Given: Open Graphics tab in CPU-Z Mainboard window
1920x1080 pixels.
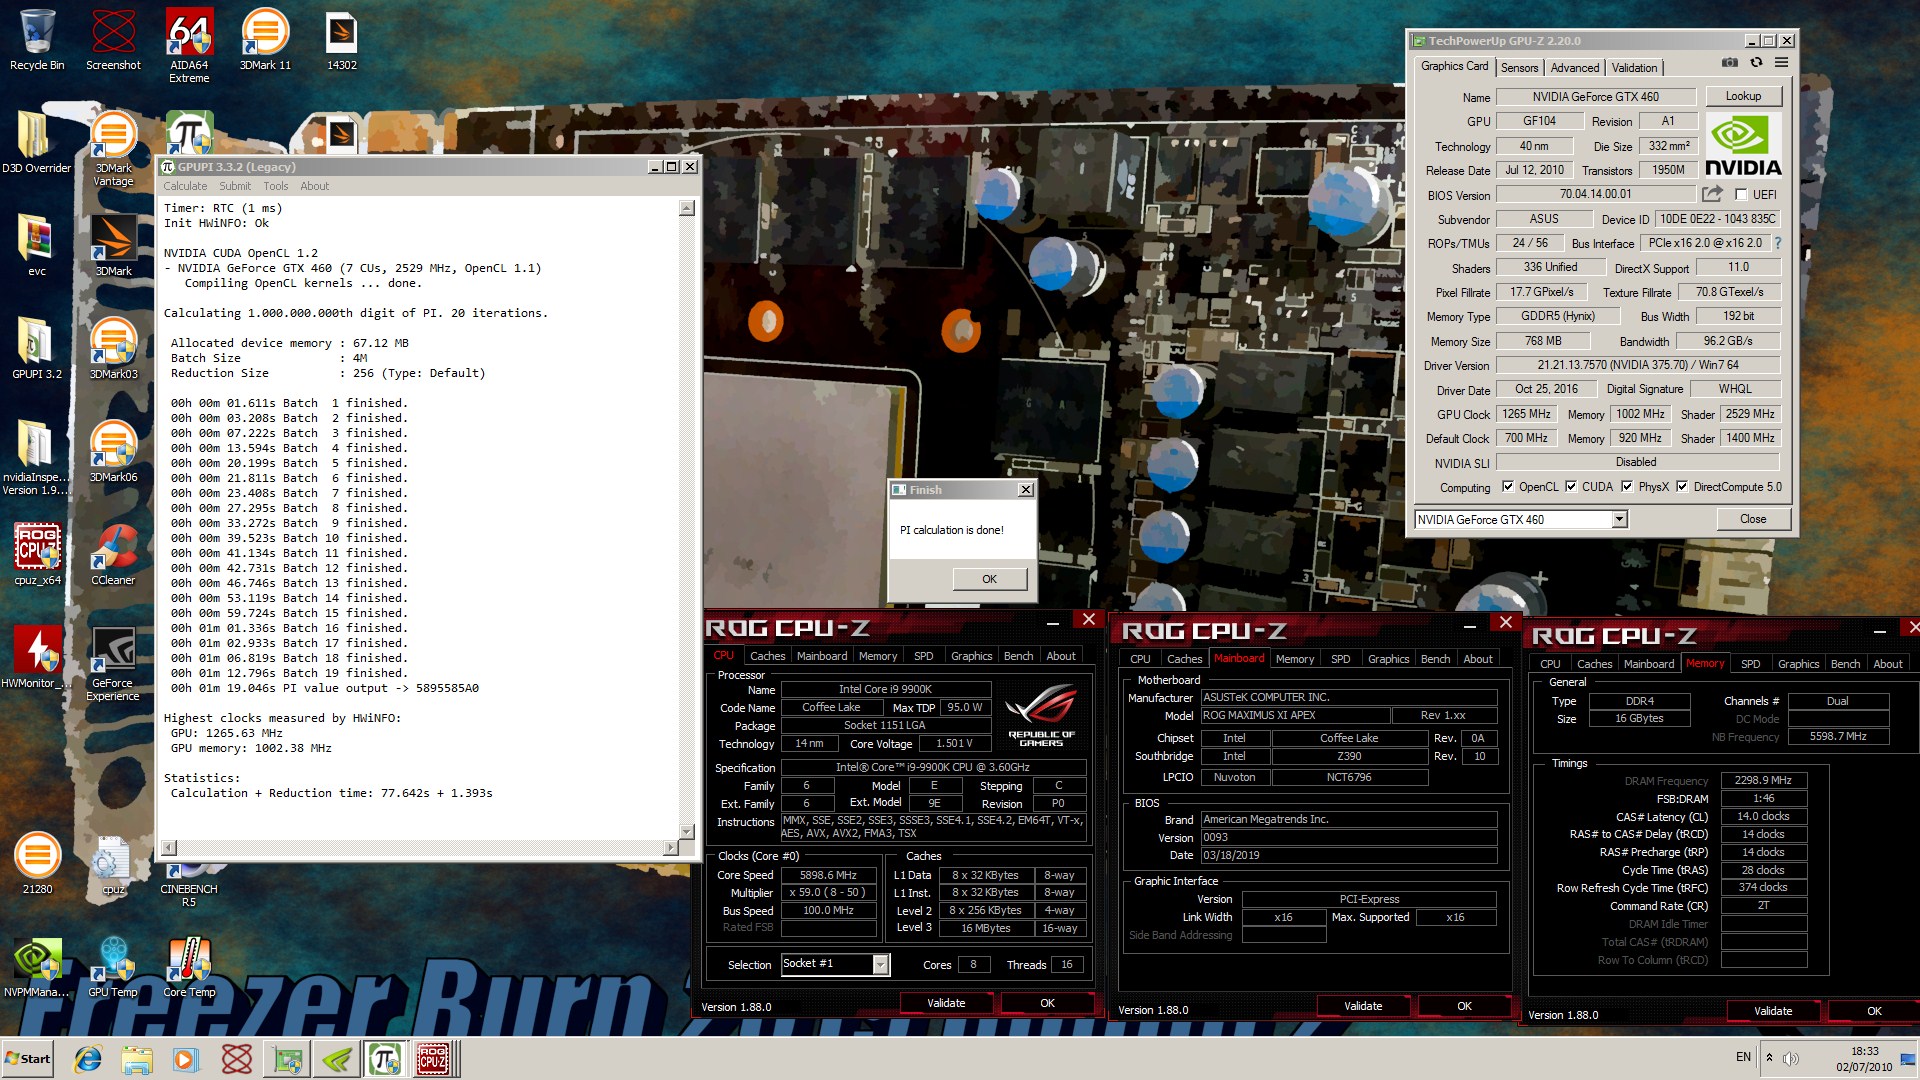Looking at the screenshot, I should [1388, 659].
